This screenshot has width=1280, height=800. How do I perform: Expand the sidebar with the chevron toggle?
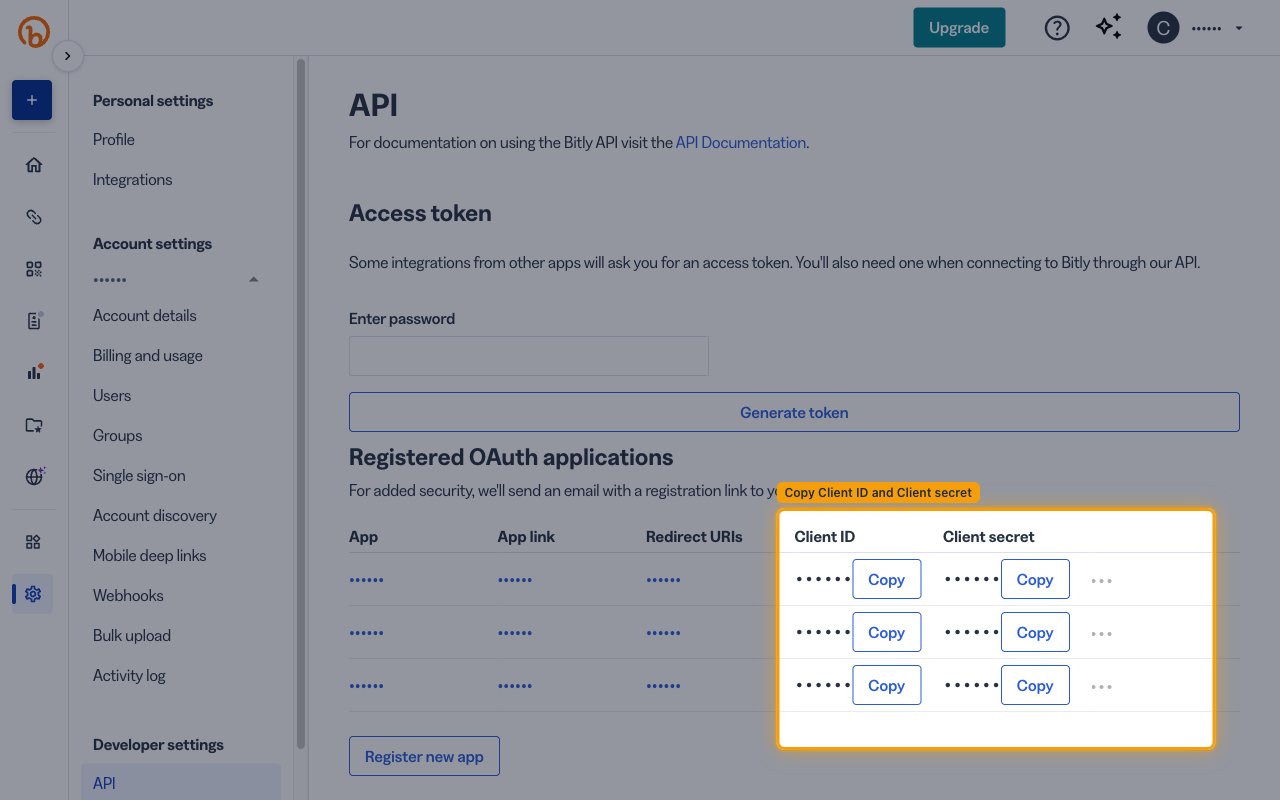tap(67, 56)
